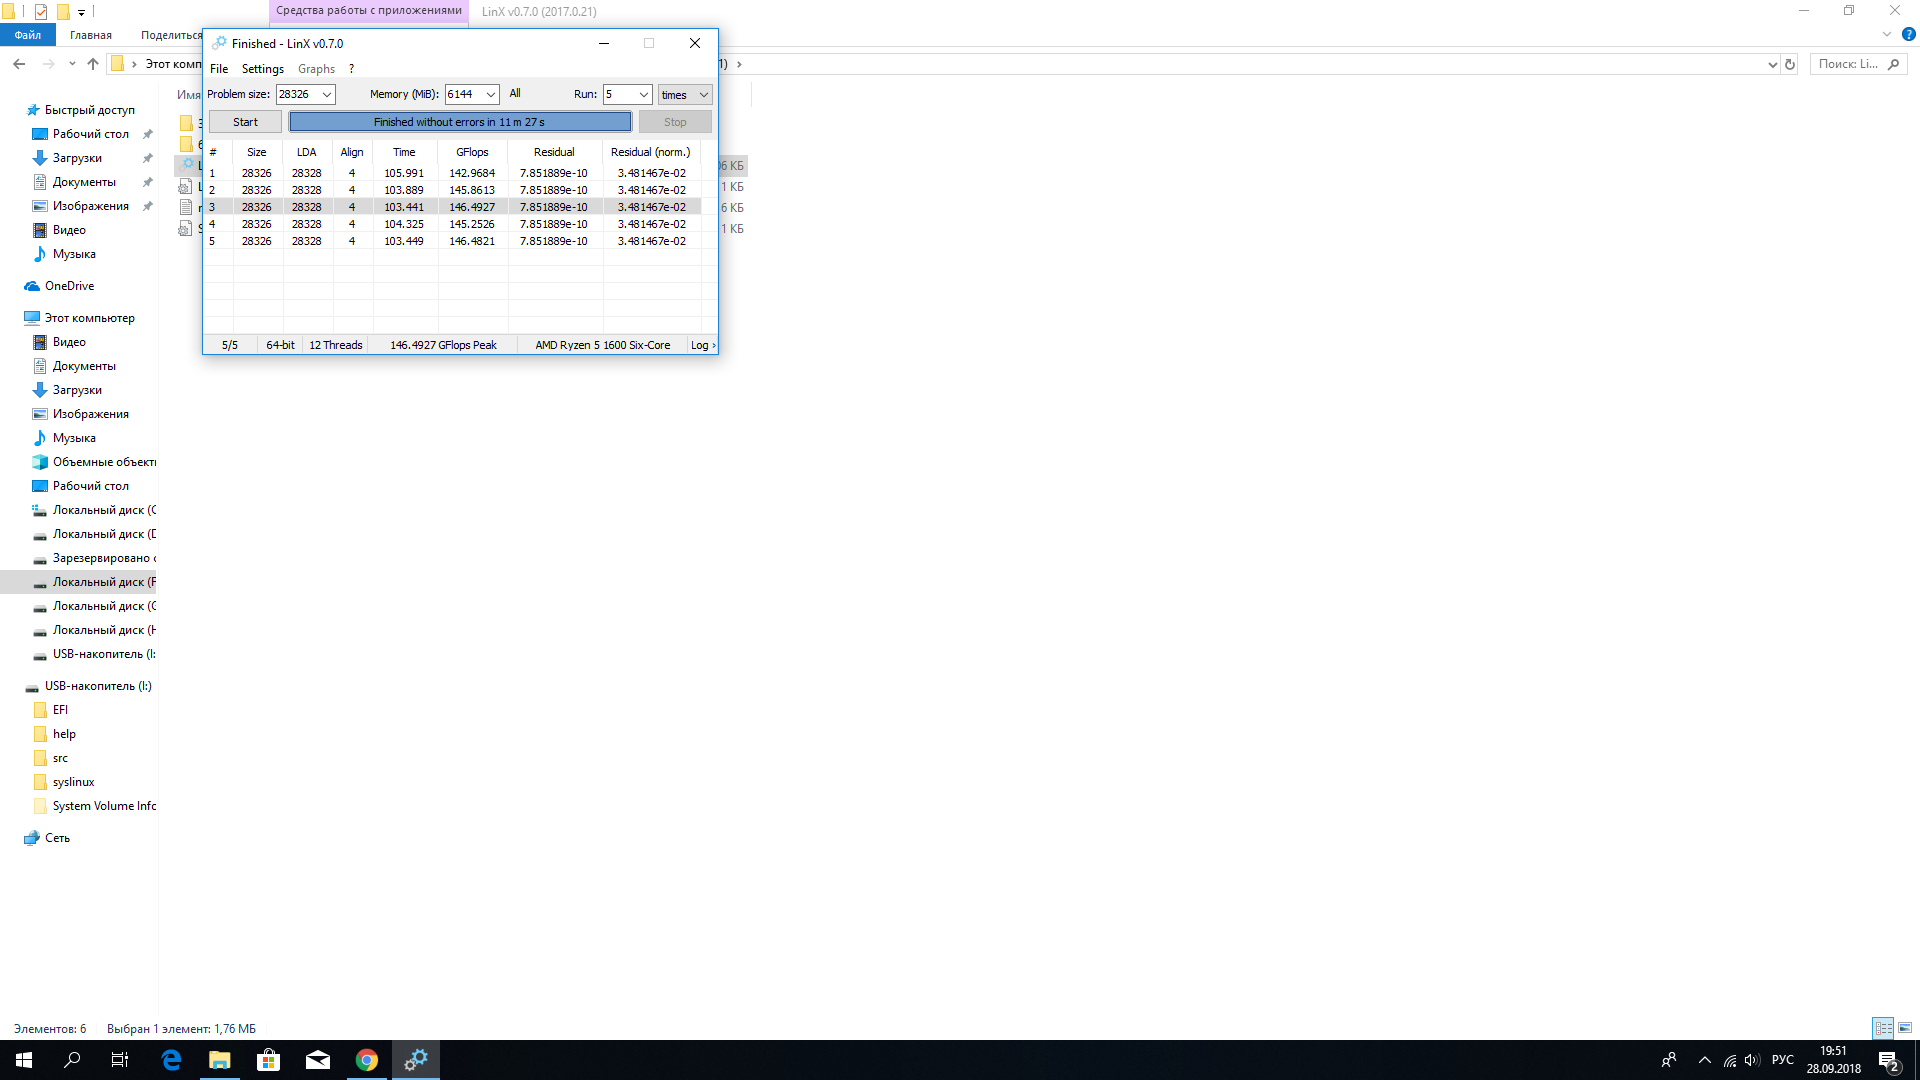Image resolution: width=1920 pixels, height=1080 pixels.
Task: Open the notification center icon
Action: click(x=1888, y=1061)
